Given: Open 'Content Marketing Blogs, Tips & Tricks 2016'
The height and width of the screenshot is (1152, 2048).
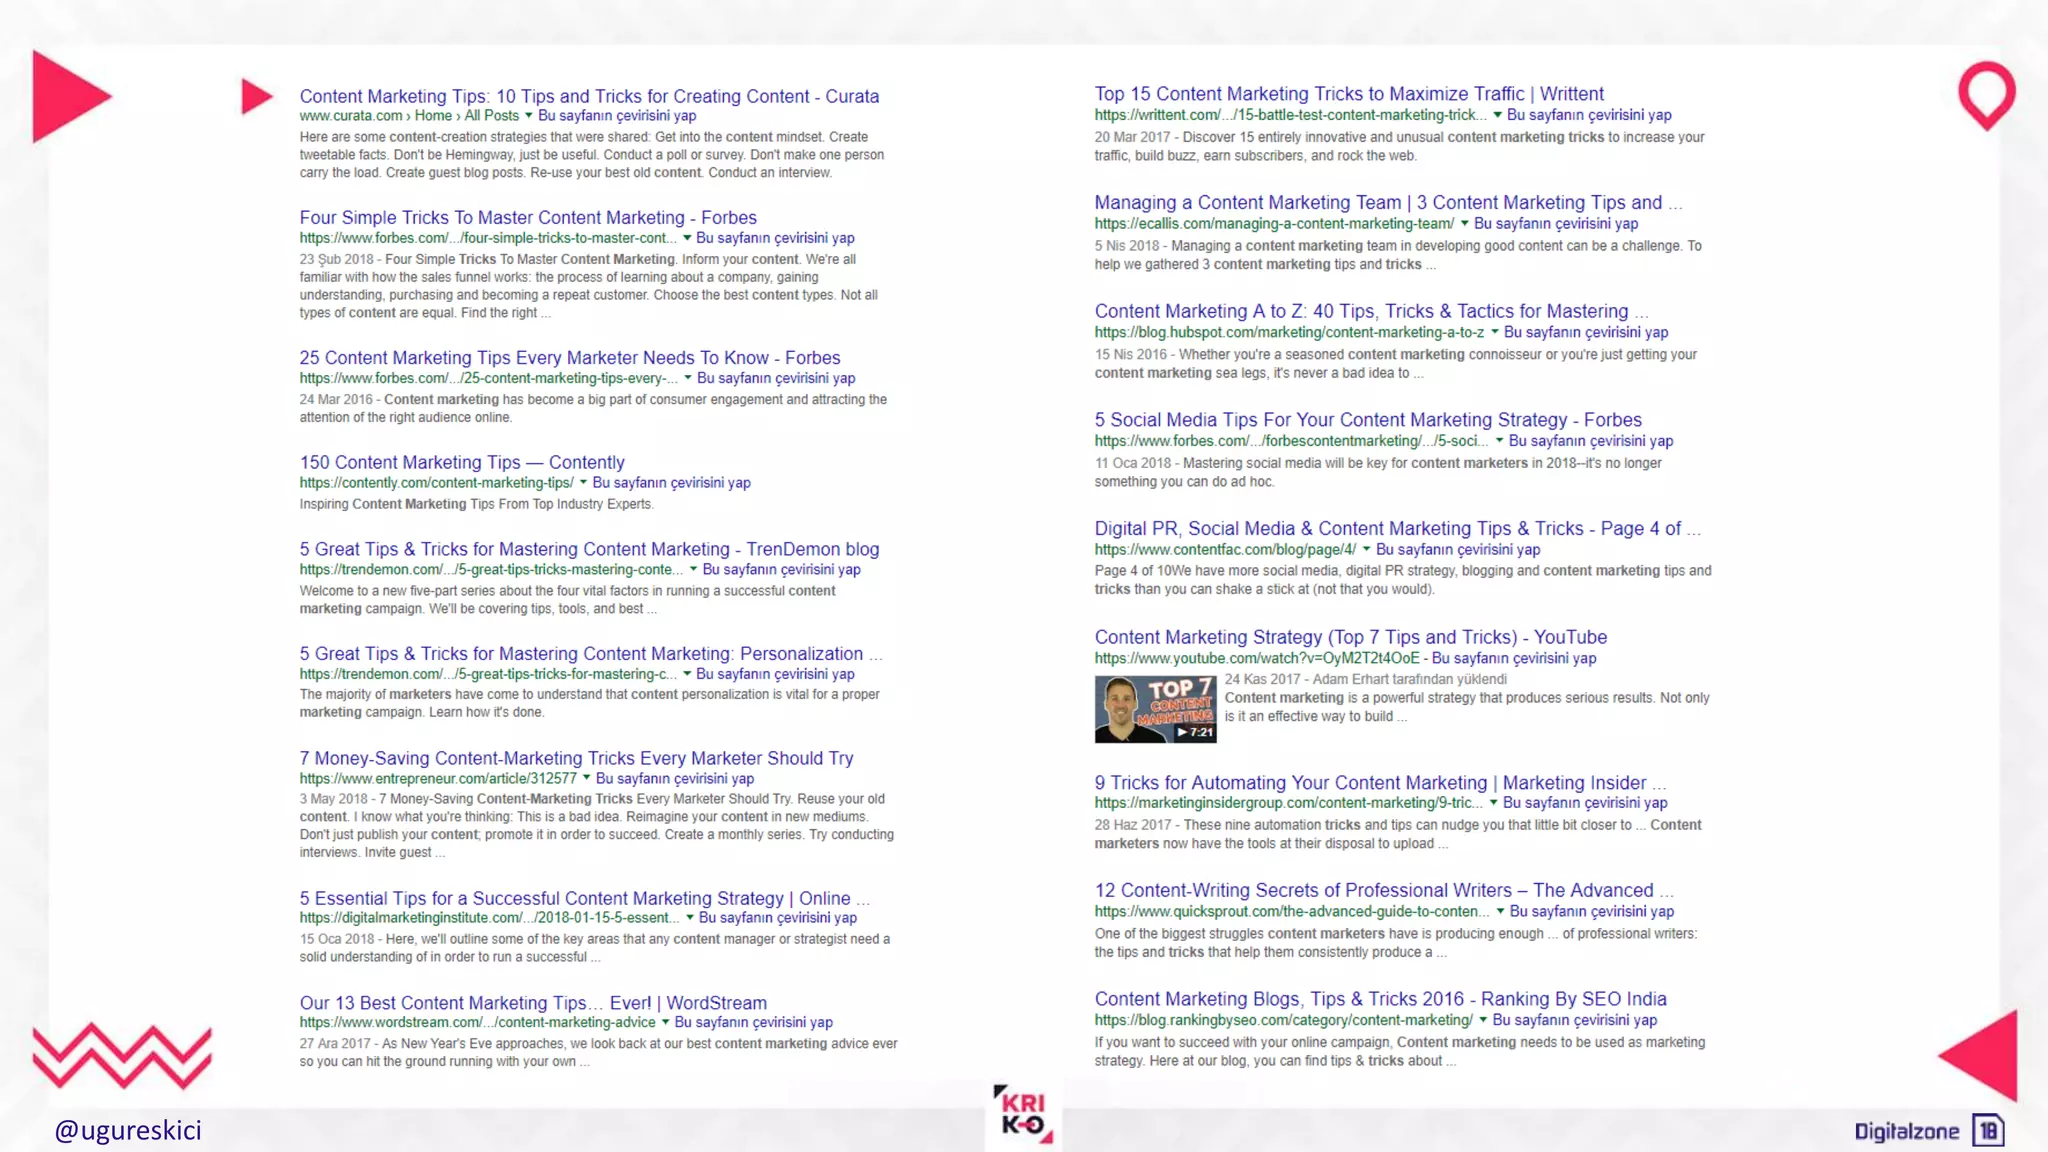Looking at the screenshot, I should (1380, 998).
